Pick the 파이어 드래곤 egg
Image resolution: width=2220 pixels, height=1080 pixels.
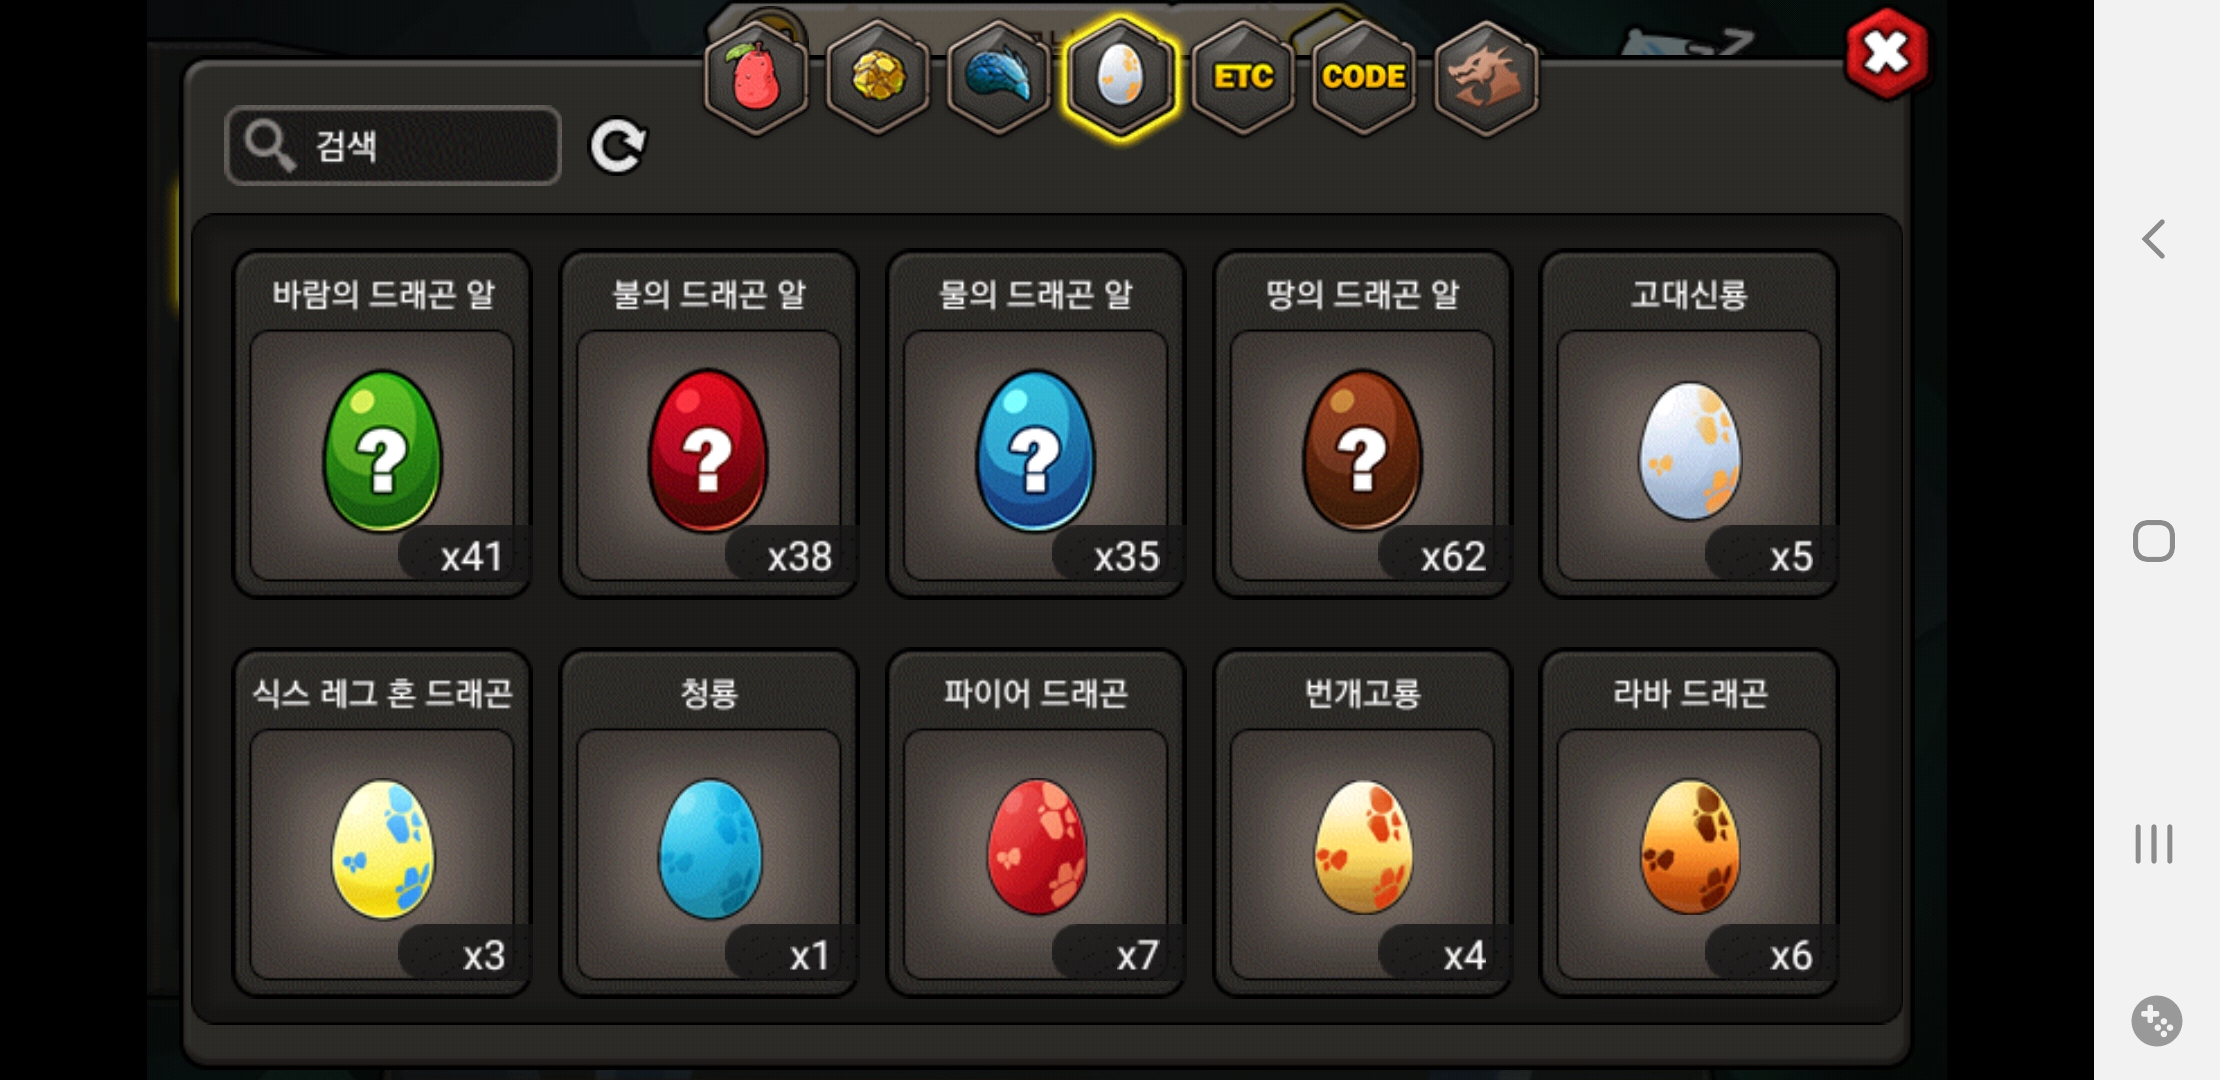1036,823
